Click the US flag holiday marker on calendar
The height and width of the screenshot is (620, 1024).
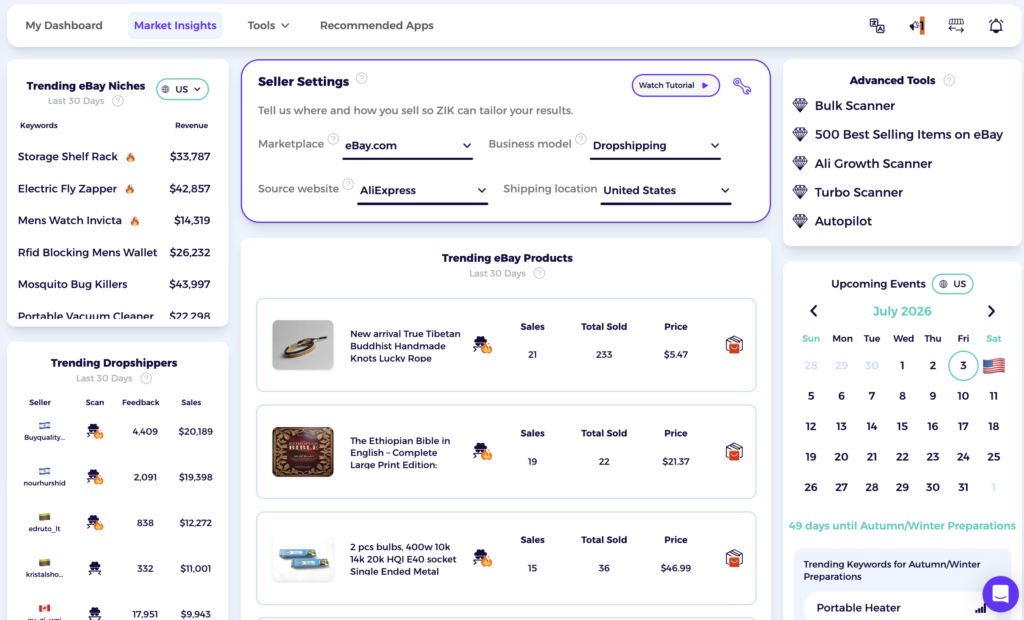click(993, 365)
